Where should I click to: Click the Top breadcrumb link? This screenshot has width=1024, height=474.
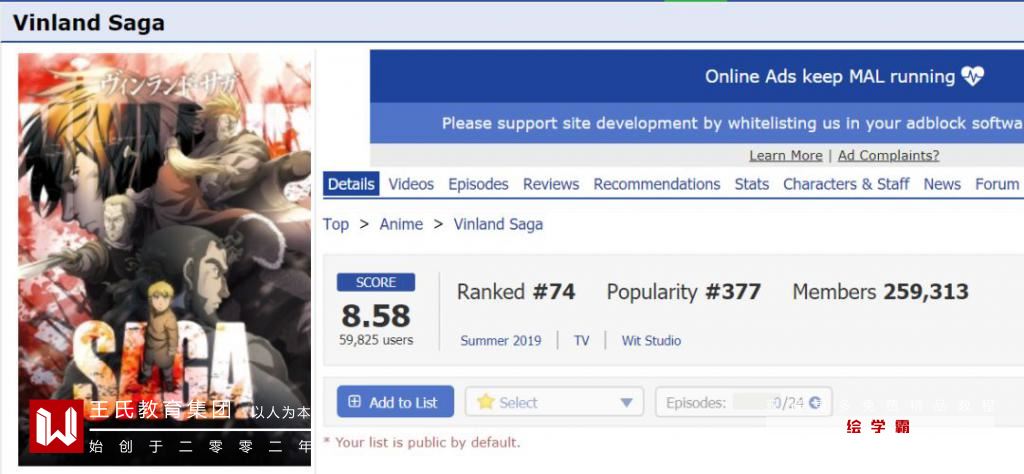(x=336, y=225)
